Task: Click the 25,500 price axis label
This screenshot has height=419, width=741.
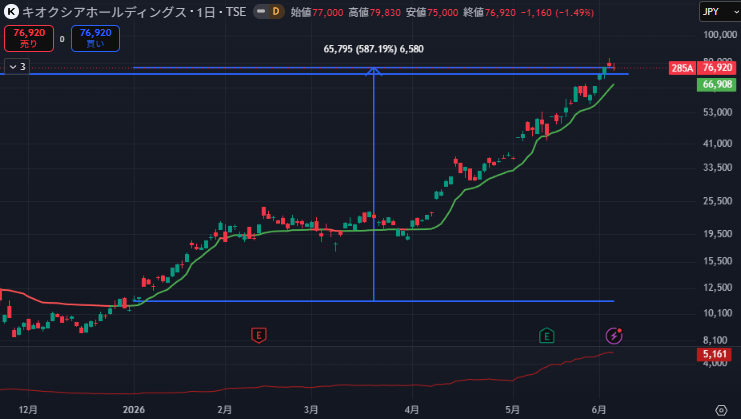Action: point(717,201)
